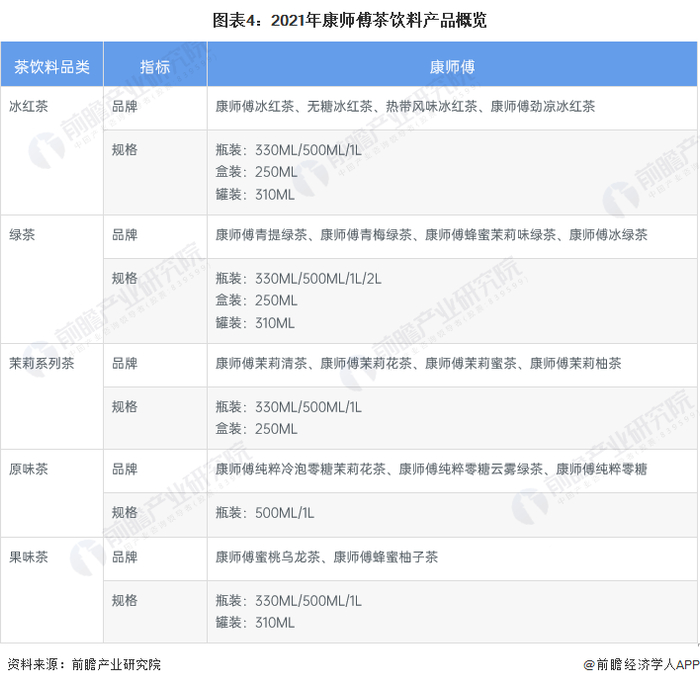Click 品牌 label in the 果味茶 row
This screenshot has height=685, width=700.
pos(125,557)
